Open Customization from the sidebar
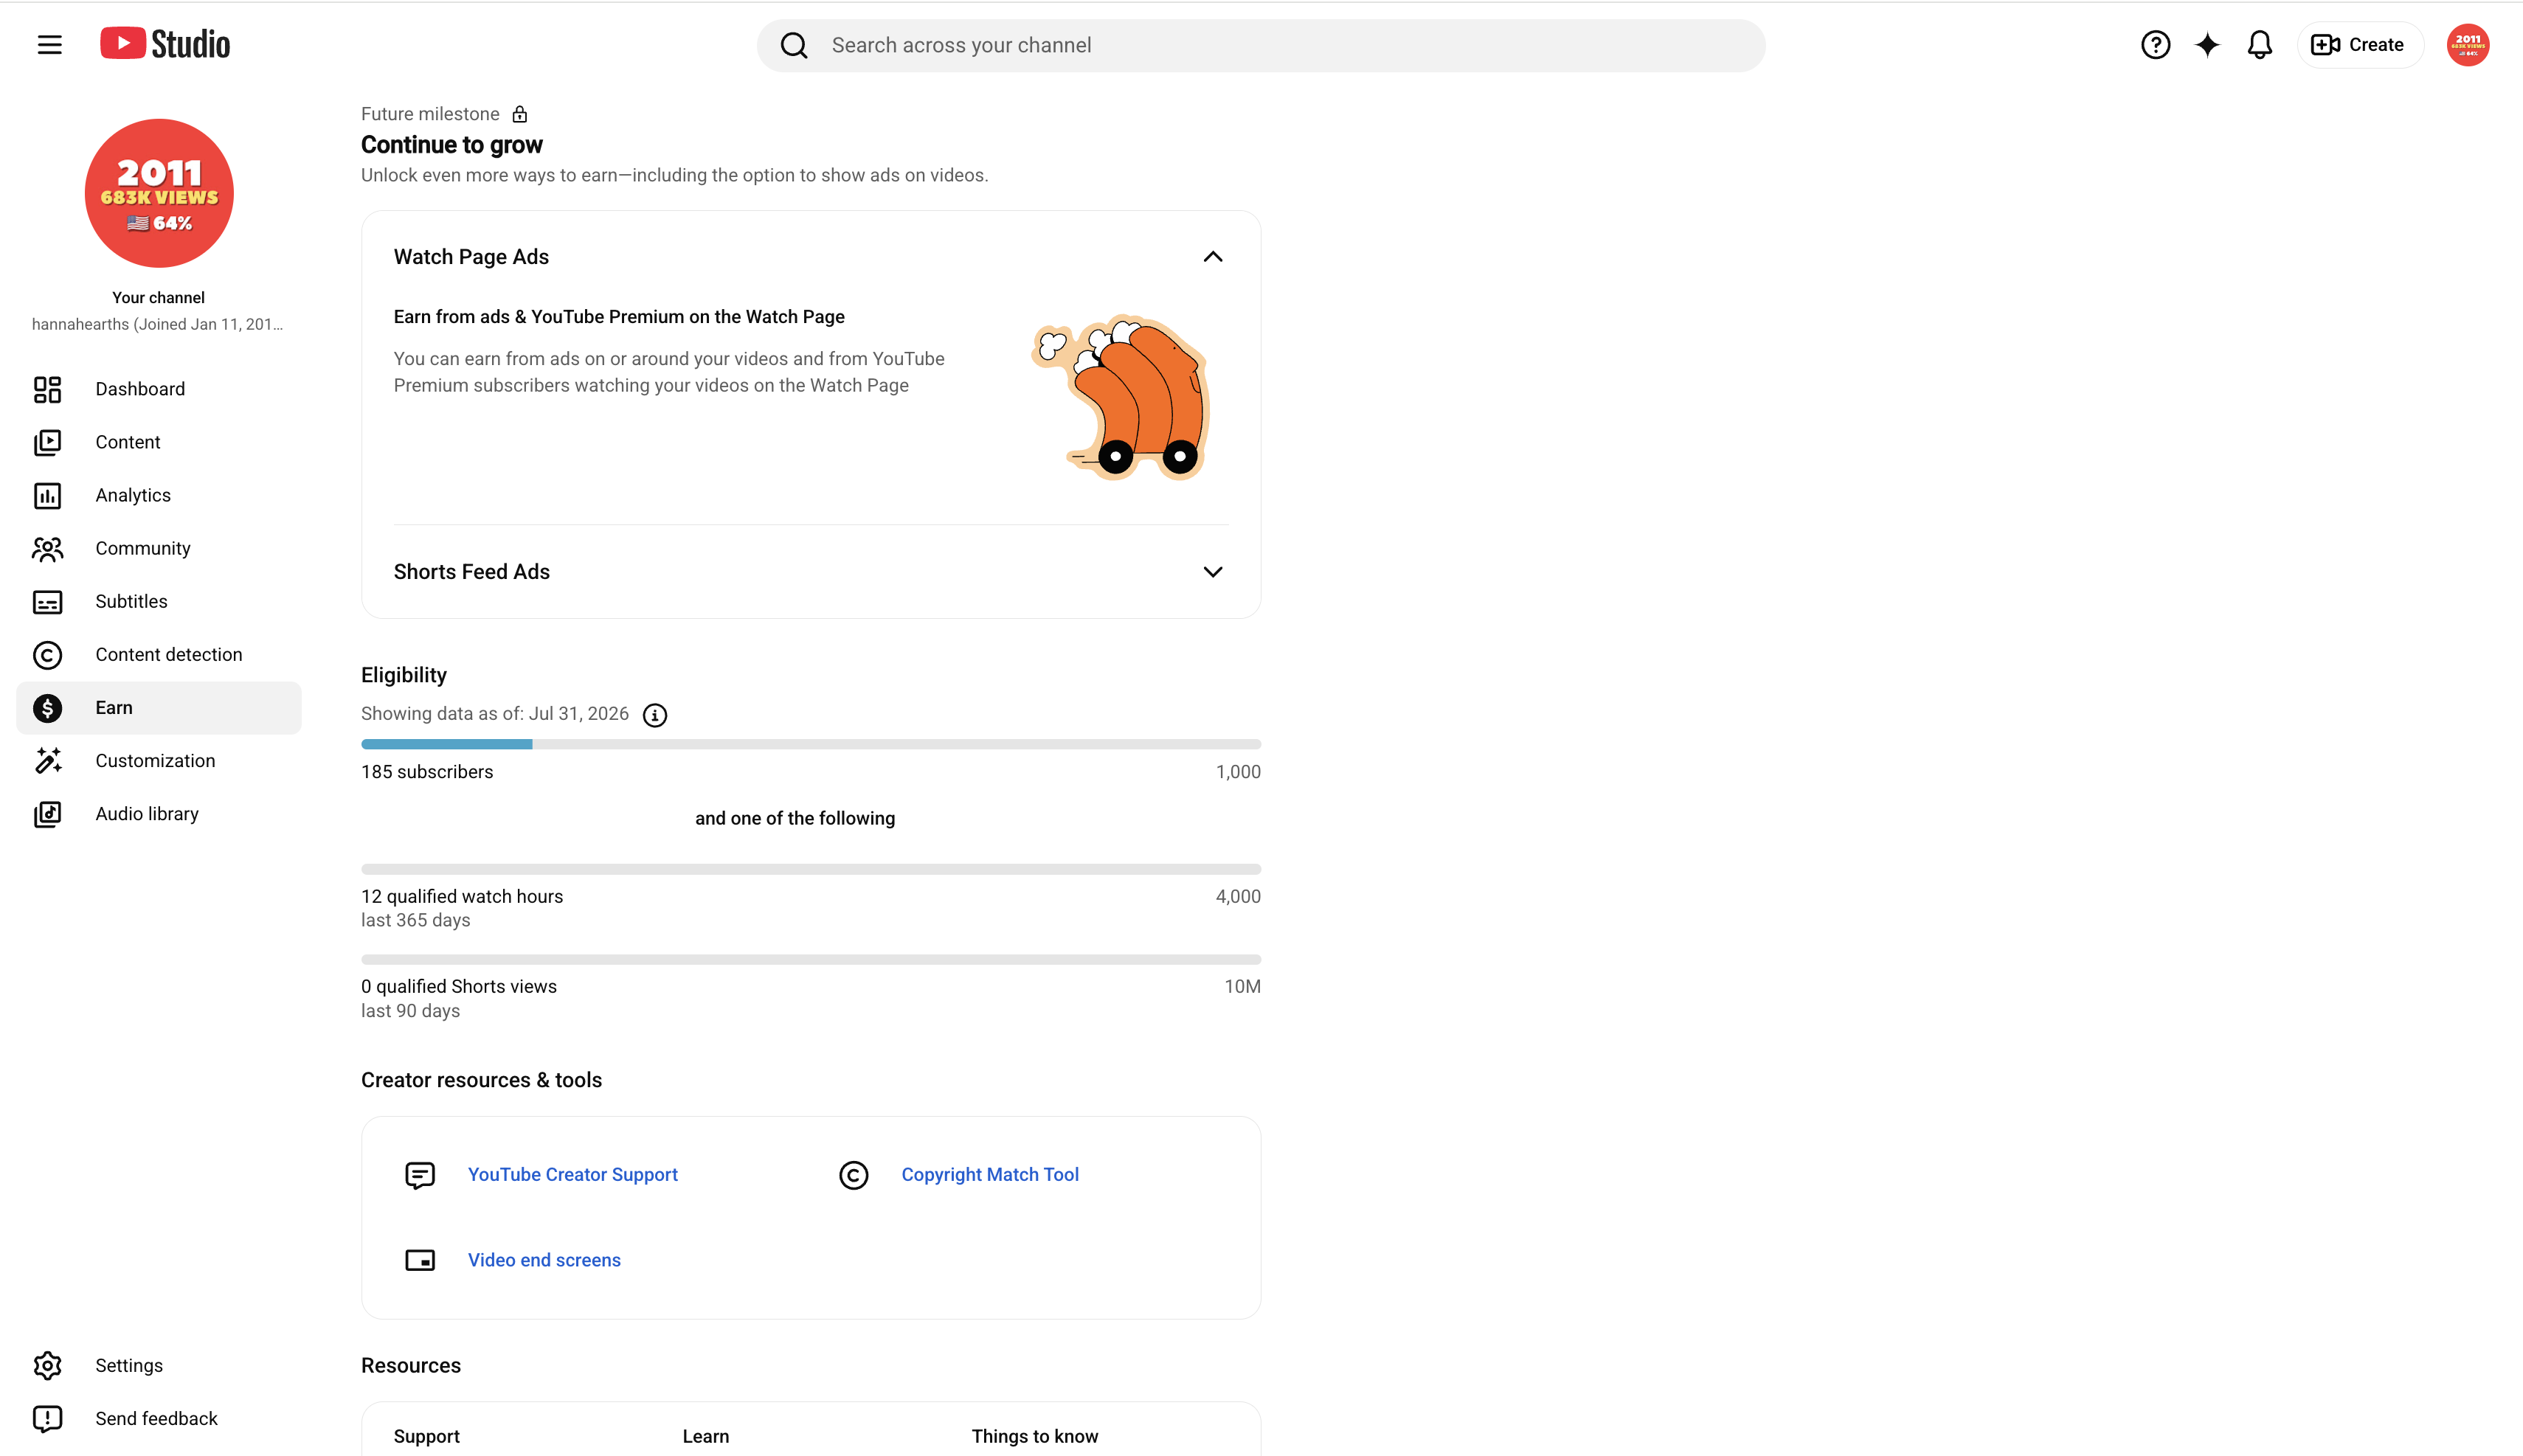The height and width of the screenshot is (1456, 2523). (x=159, y=761)
